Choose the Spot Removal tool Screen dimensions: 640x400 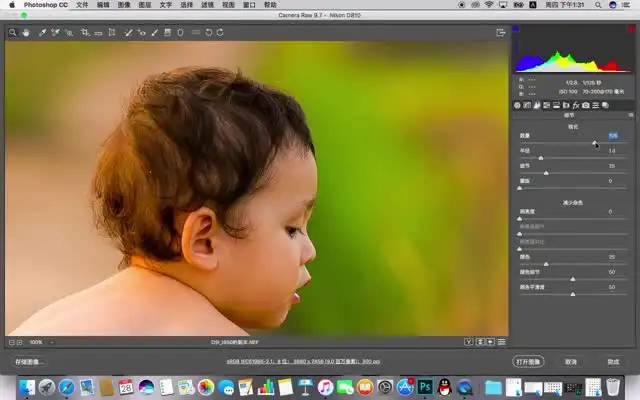pos(129,33)
